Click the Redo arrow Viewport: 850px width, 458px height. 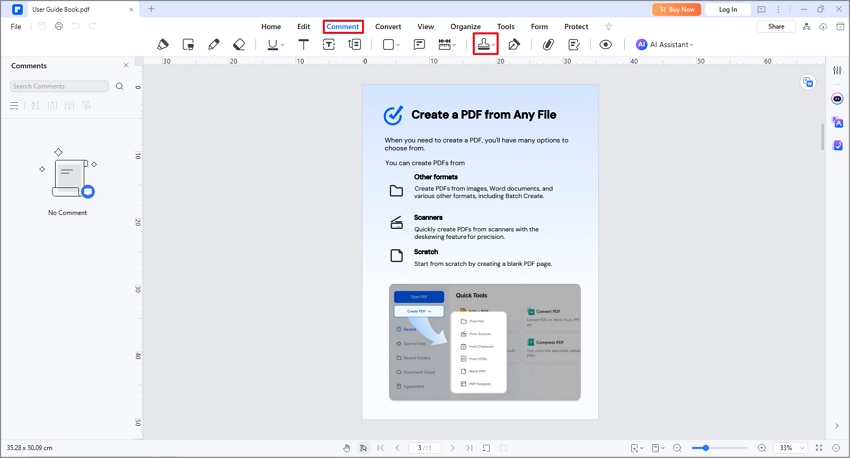93,26
